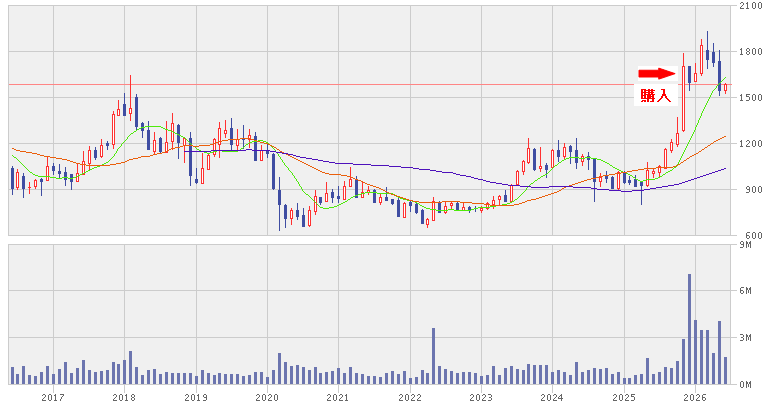Viewport: 766px width, 404px height.
Task: Click the 2024 year label
Action: [x=553, y=397]
